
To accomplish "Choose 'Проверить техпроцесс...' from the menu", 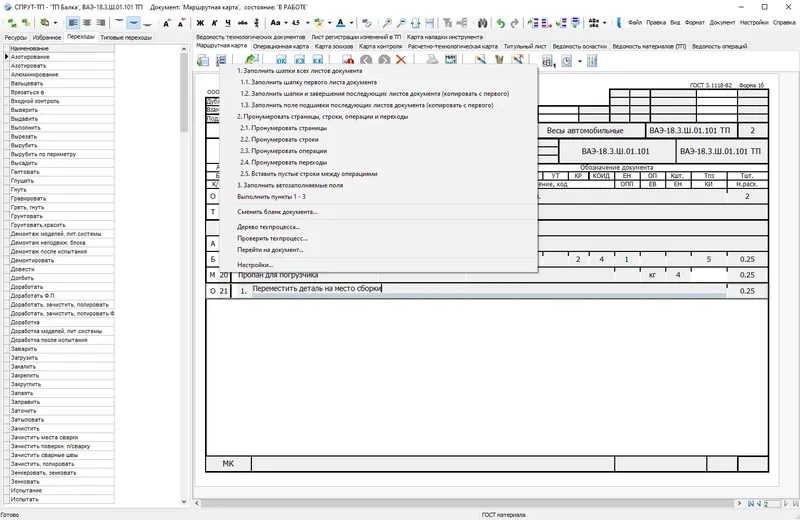I will (272, 238).
